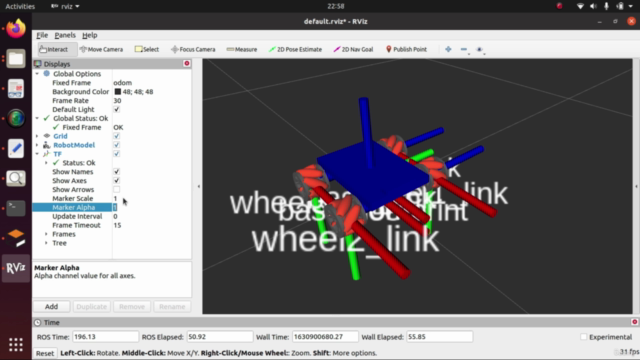Open the Background Color swatch
This screenshot has height=360, width=640.
[118, 92]
